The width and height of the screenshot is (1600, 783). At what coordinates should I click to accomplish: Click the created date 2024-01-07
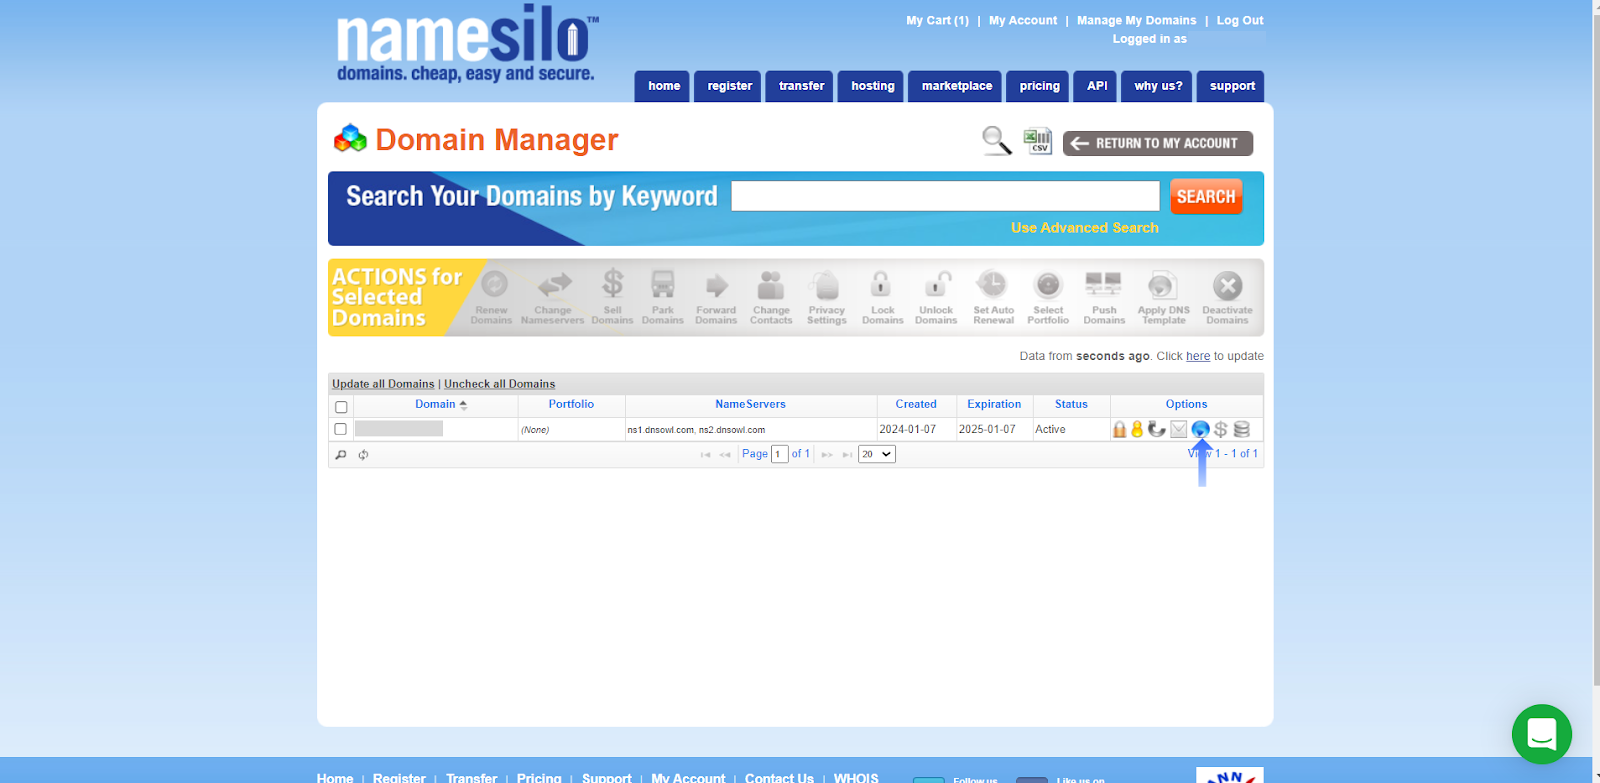click(x=908, y=429)
